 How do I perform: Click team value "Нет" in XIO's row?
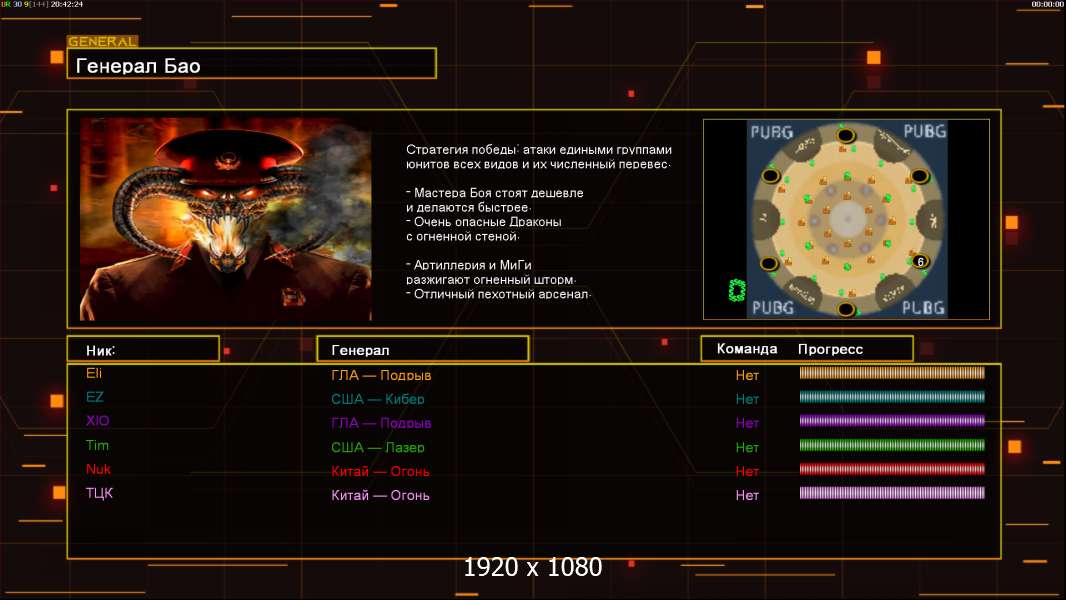pos(746,423)
